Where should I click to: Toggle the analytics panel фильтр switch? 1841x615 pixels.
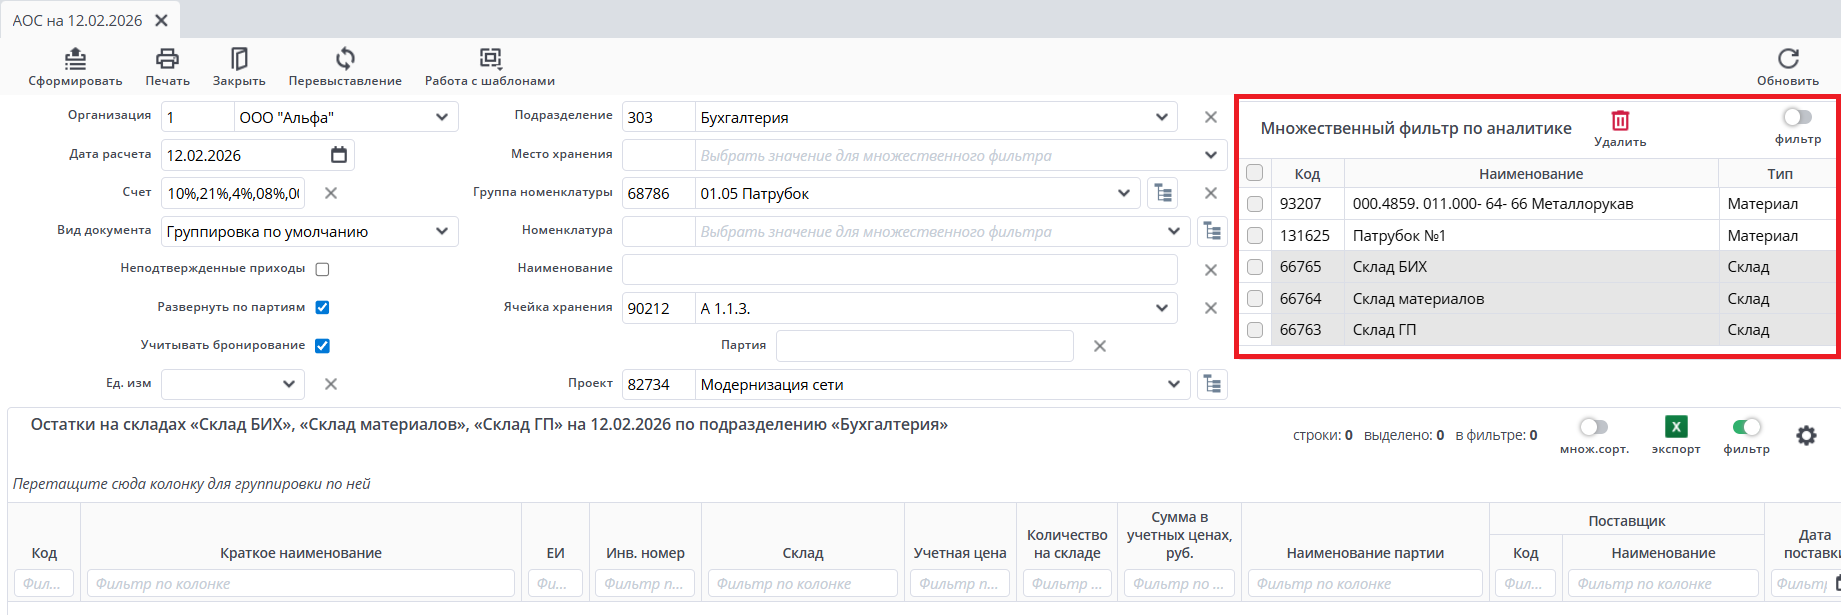click(x=1797, y=118)
